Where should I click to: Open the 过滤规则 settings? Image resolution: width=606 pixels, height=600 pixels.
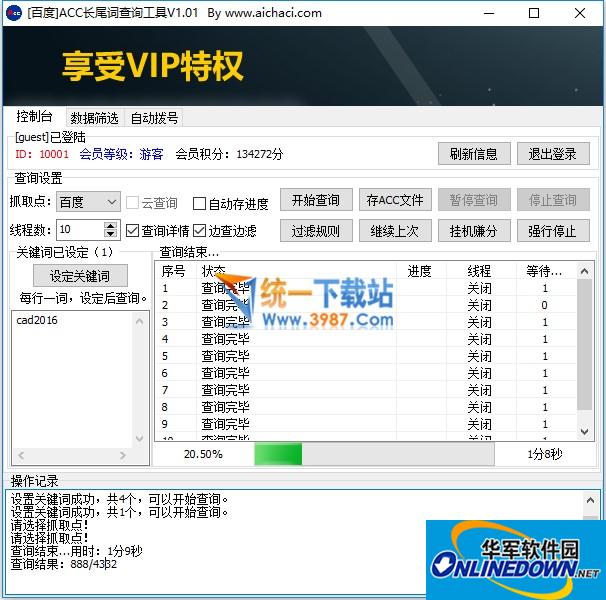[x=316, y=231]
